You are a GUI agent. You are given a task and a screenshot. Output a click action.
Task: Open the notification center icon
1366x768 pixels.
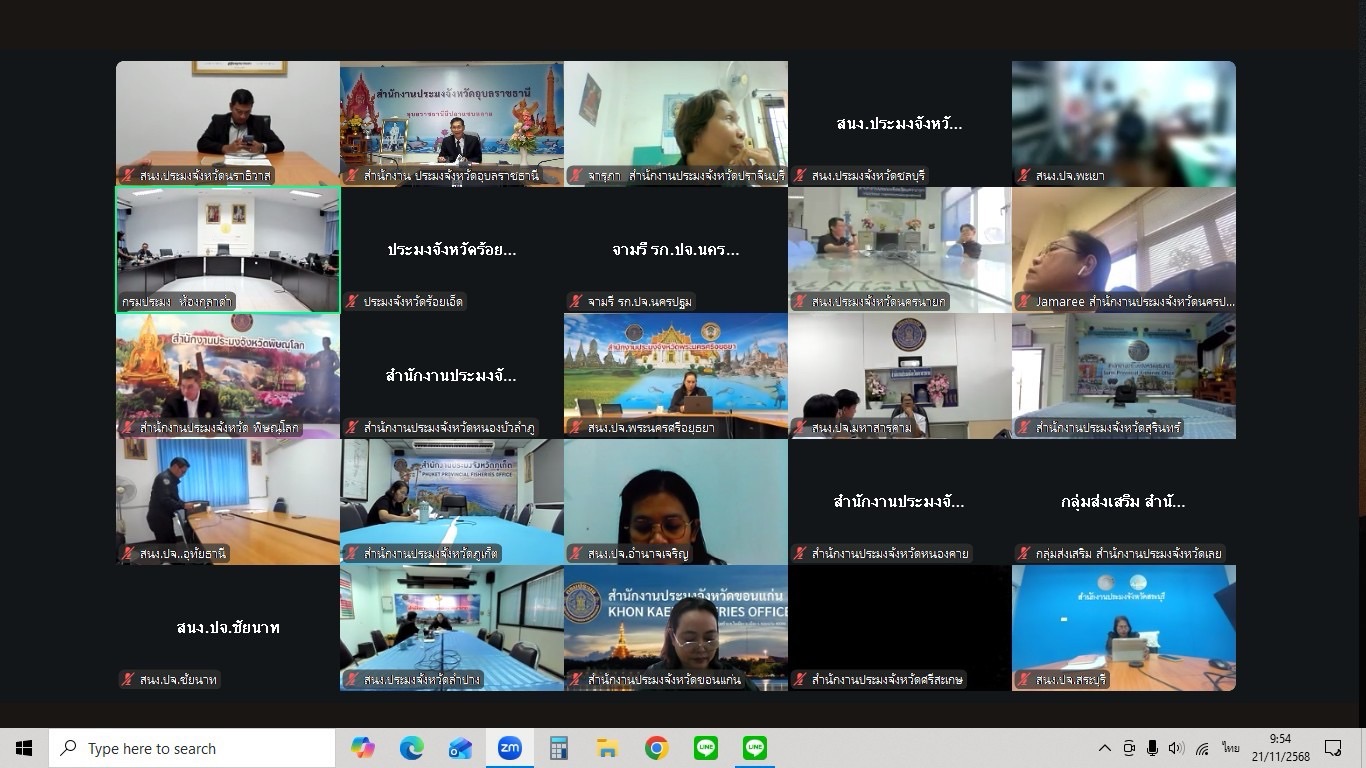[x=1333, y=748]
